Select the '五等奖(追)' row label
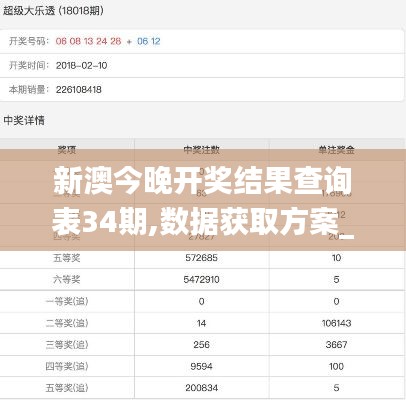The image size is (406, 400). point(67,388)
